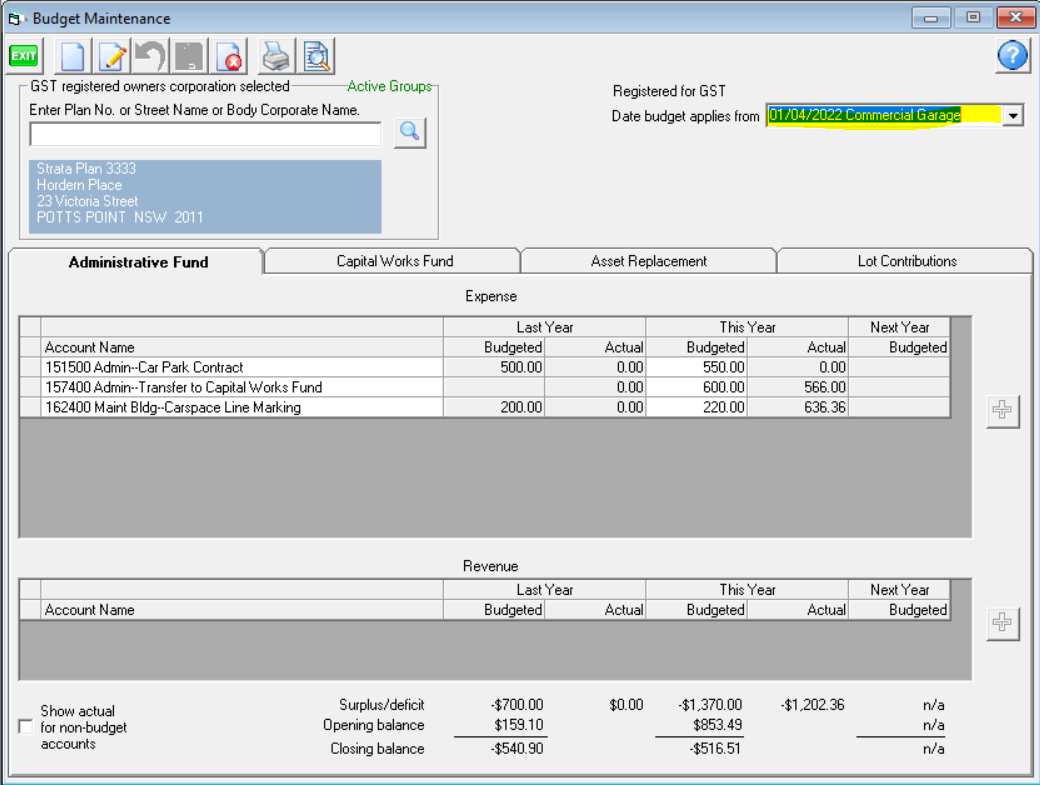This screenshot has width=1040, height=785.
Task: Create a new budget with the blank page icon
Action: [74, 56]
